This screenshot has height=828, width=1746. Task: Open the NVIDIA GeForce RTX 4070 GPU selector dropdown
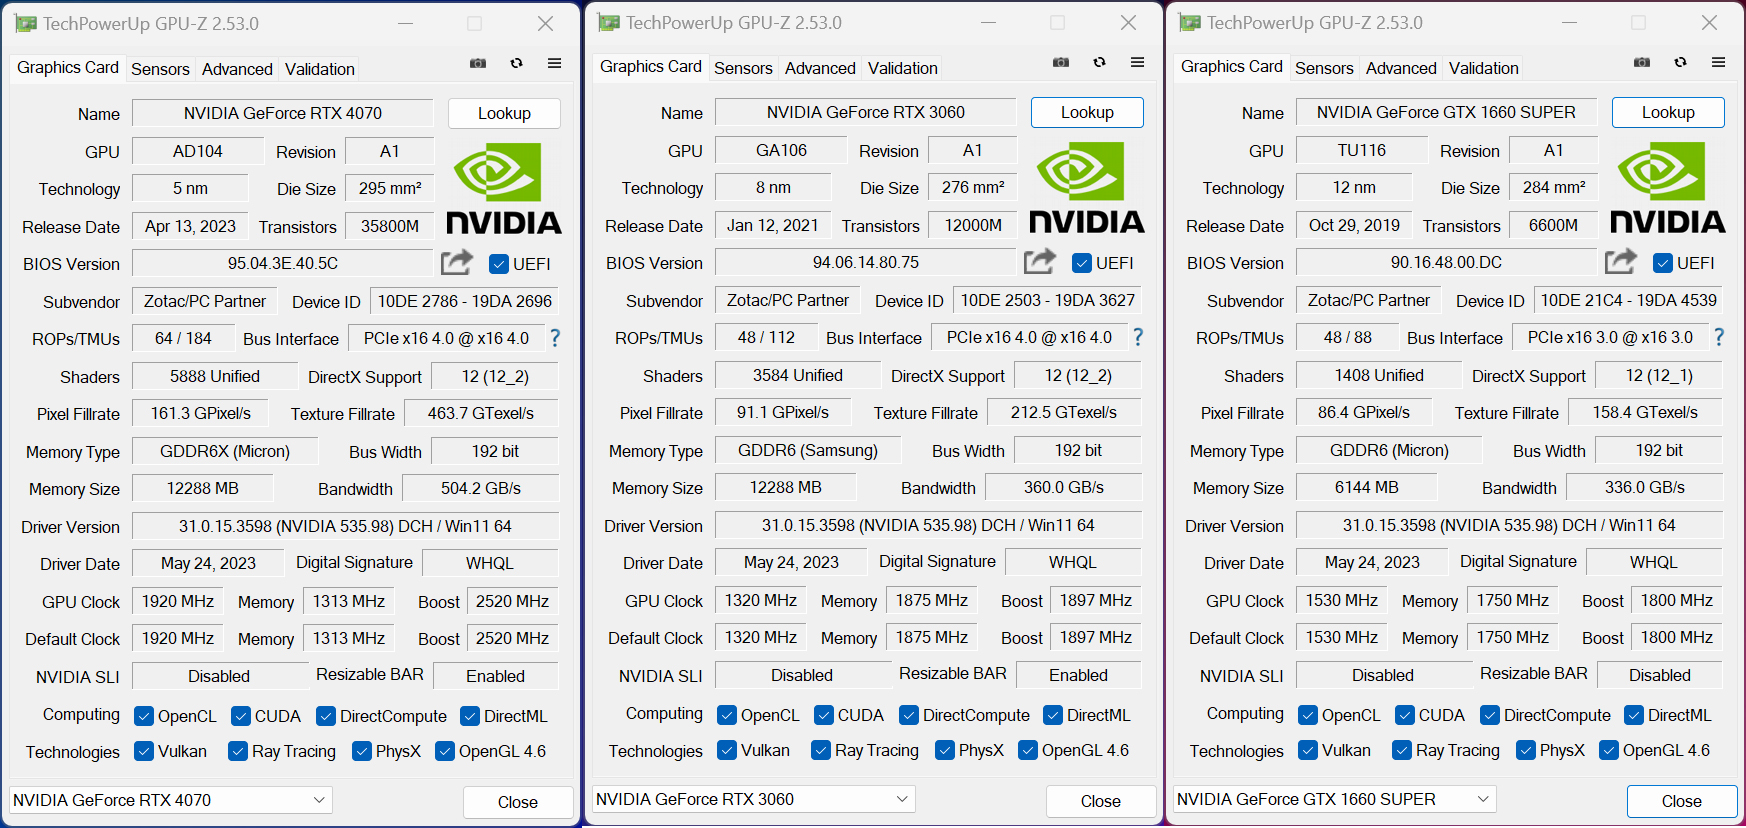click(x=171, y=800)
